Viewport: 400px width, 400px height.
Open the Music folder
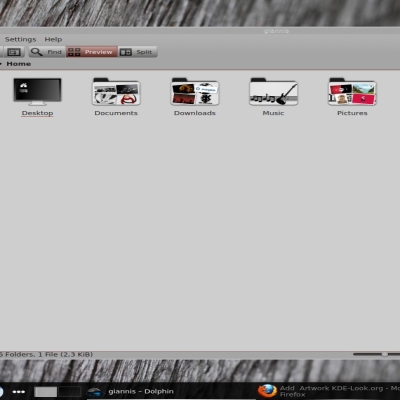pos(273,91)
